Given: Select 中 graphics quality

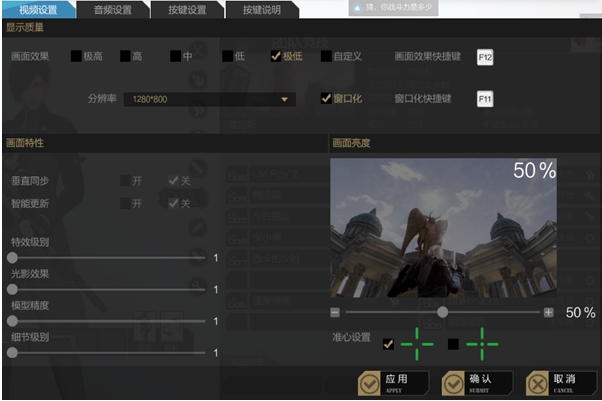Looking at the screenshot, I should click(x=175, y=56).
